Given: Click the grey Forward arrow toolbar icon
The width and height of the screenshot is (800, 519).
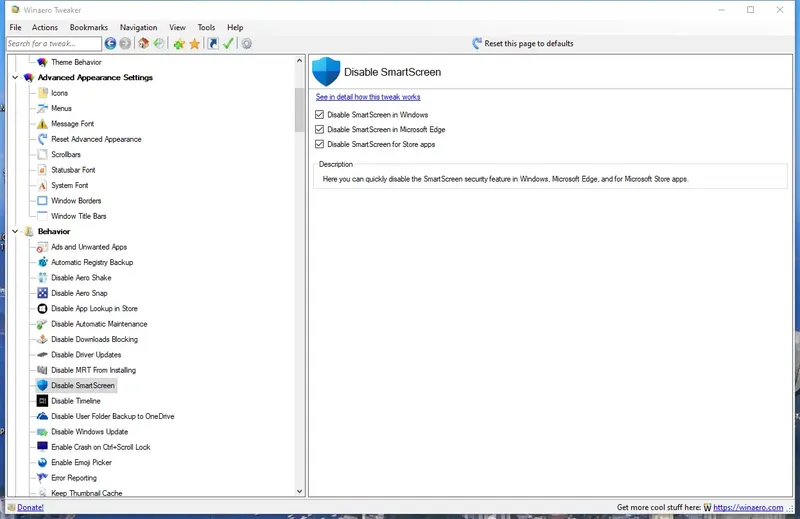Looking at the screenshot, I should click(125, 43).
